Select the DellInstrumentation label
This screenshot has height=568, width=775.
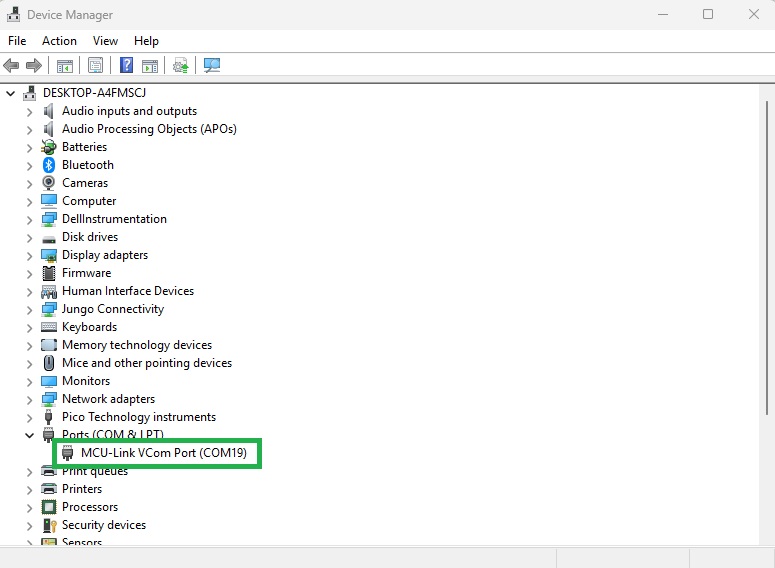(114, 218)
